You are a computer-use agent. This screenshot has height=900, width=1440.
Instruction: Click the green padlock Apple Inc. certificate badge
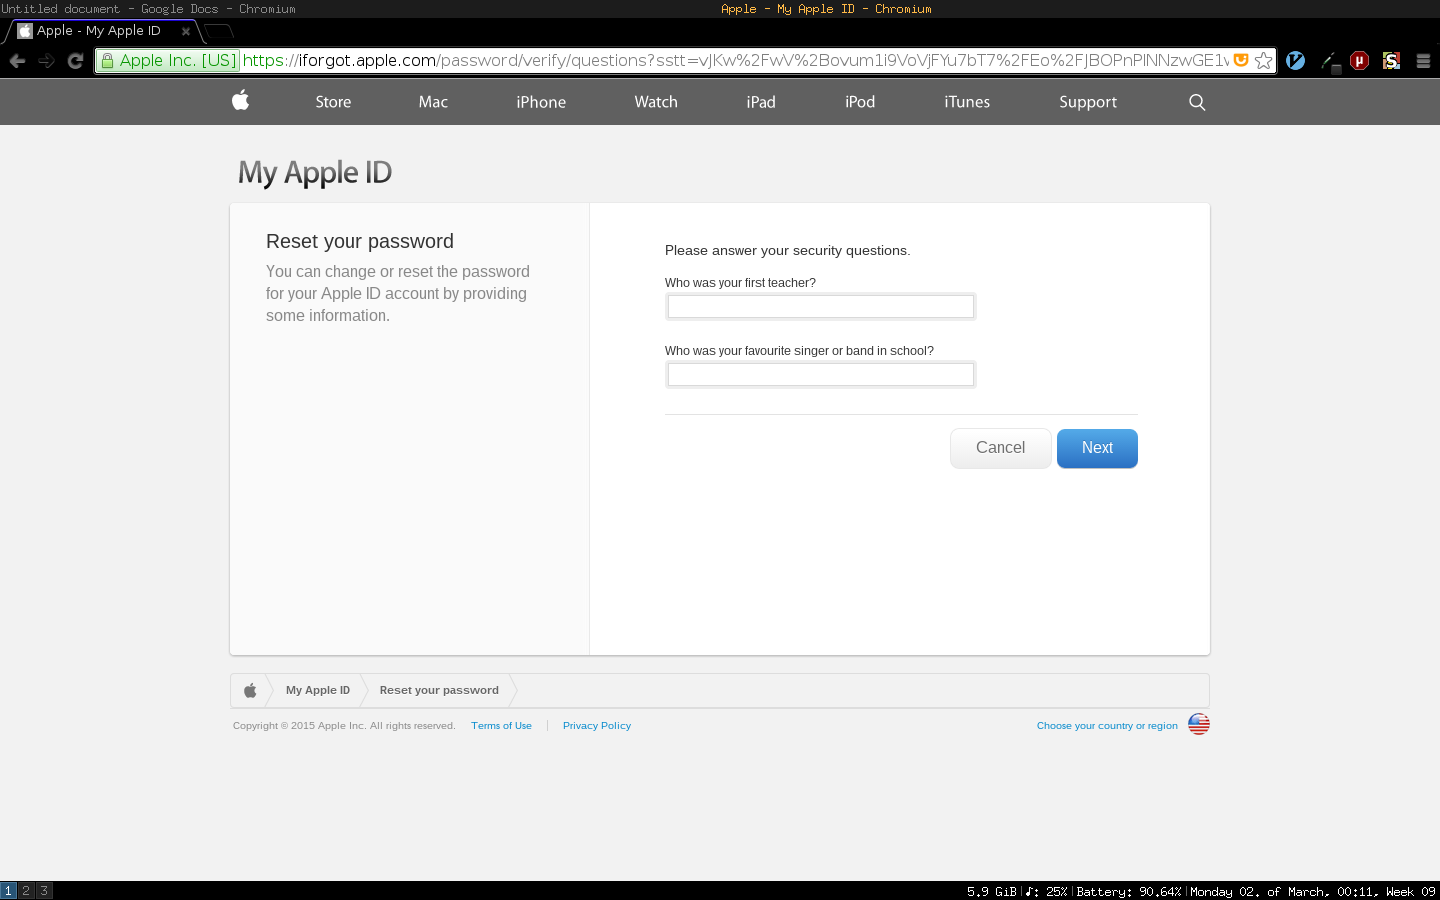(x=168, y=60)
